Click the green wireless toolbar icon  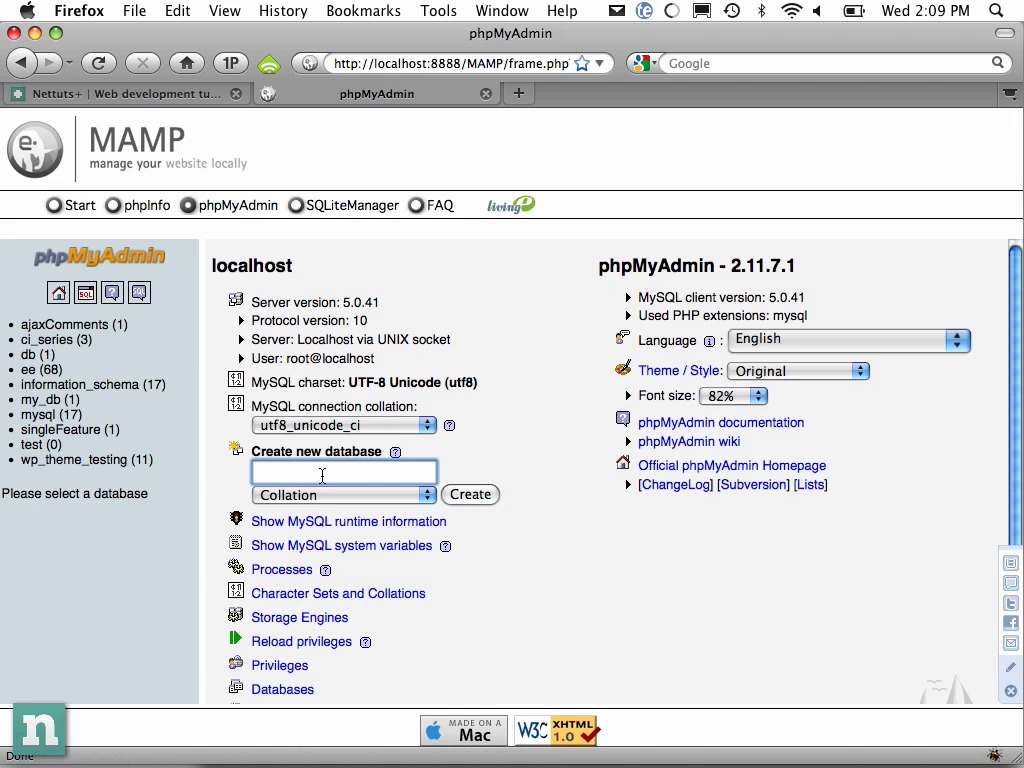tap(268, 63)
